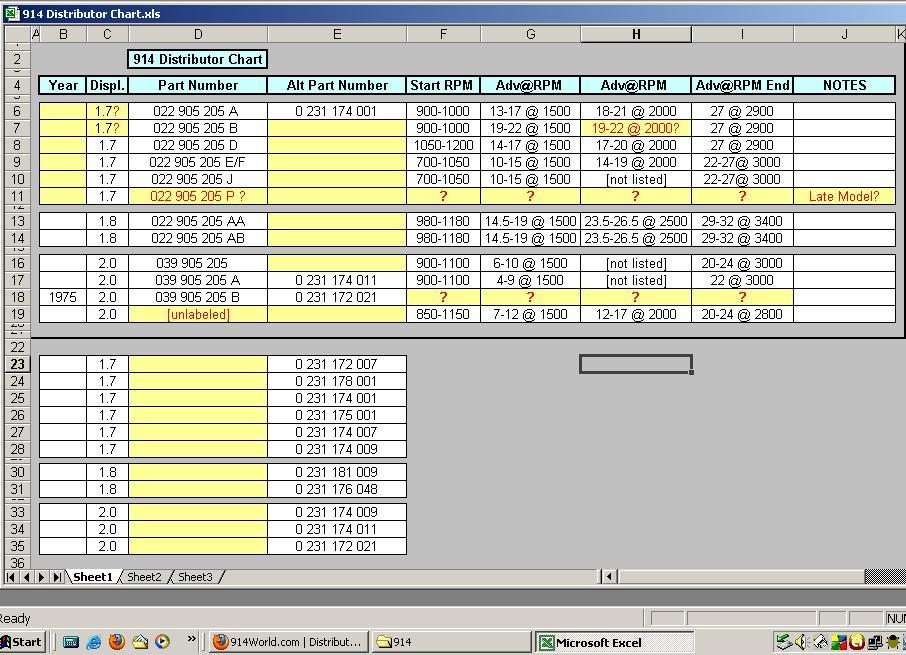906x655 pixels.
Task: Go to first sheet navigation arrow
Action: click(11, 576)
